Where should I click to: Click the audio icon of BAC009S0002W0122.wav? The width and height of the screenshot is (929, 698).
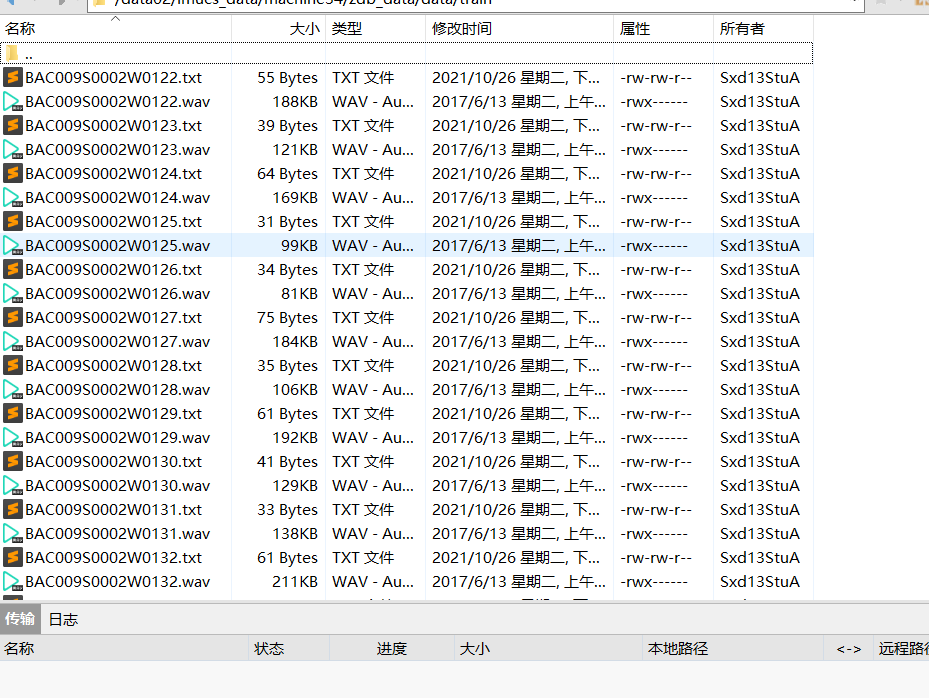point(13,100)
